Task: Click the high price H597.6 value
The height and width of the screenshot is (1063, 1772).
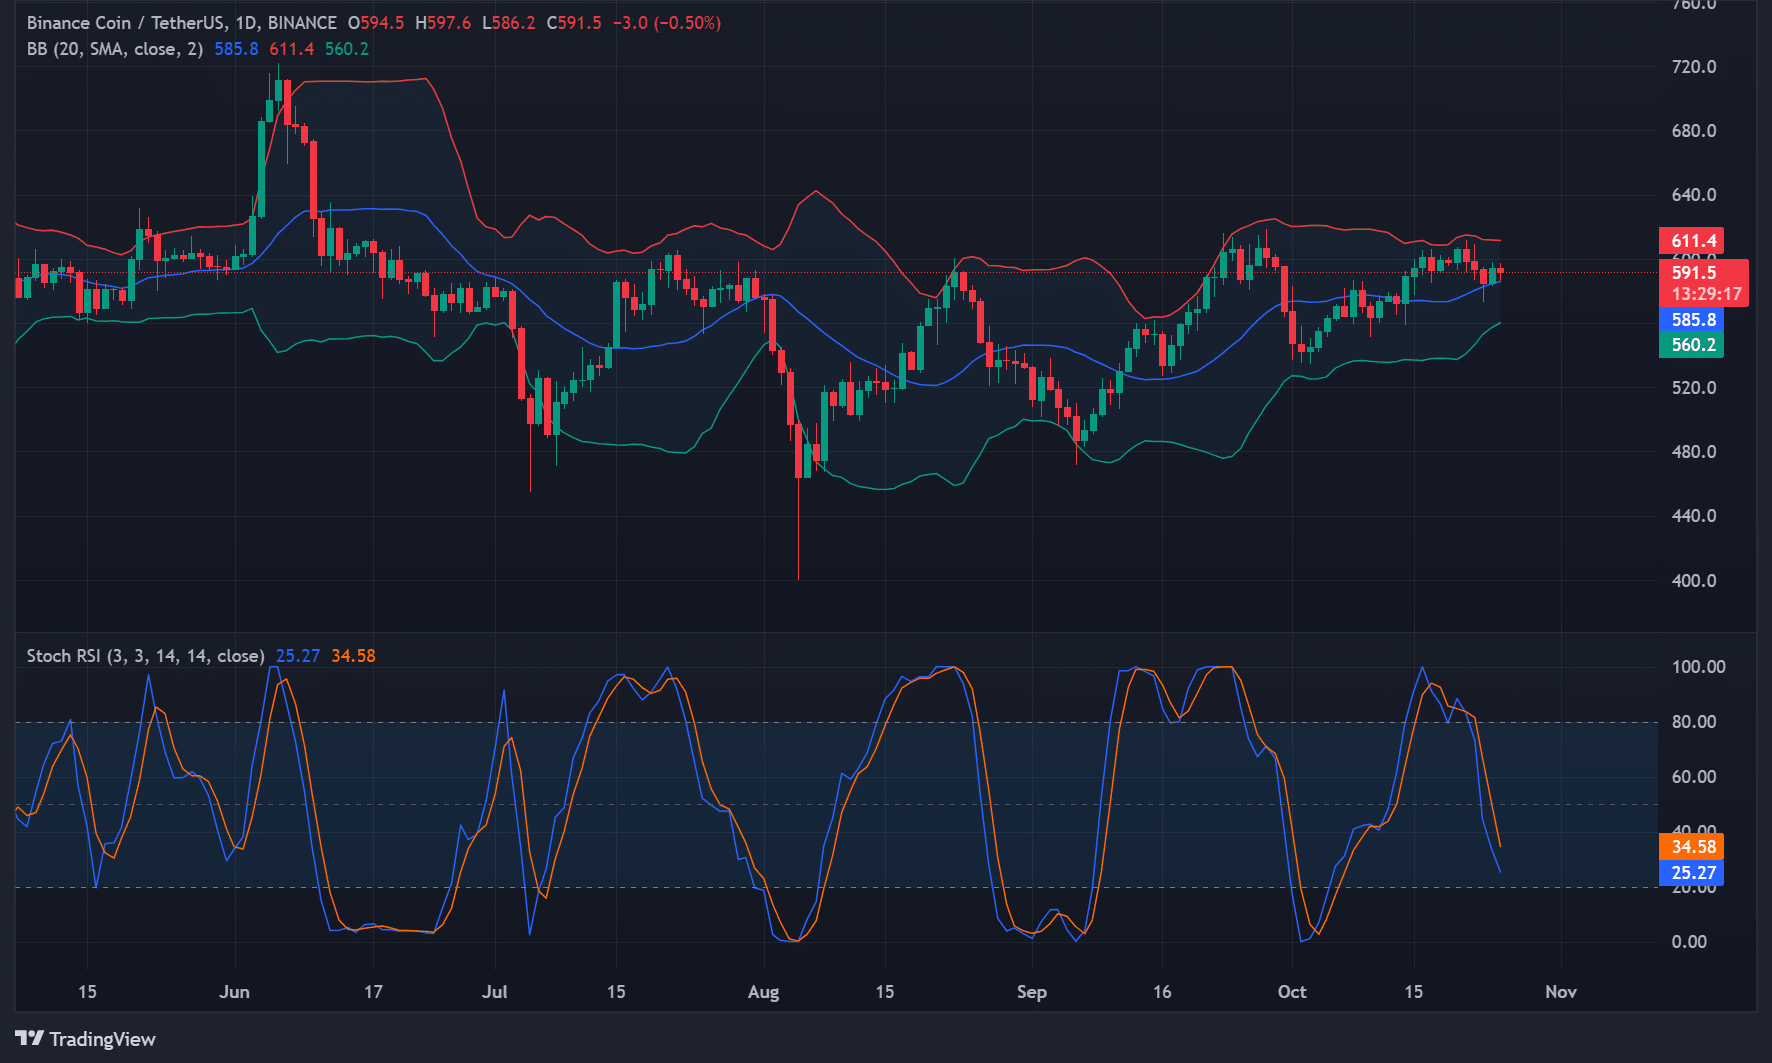Action: point(443,22)
